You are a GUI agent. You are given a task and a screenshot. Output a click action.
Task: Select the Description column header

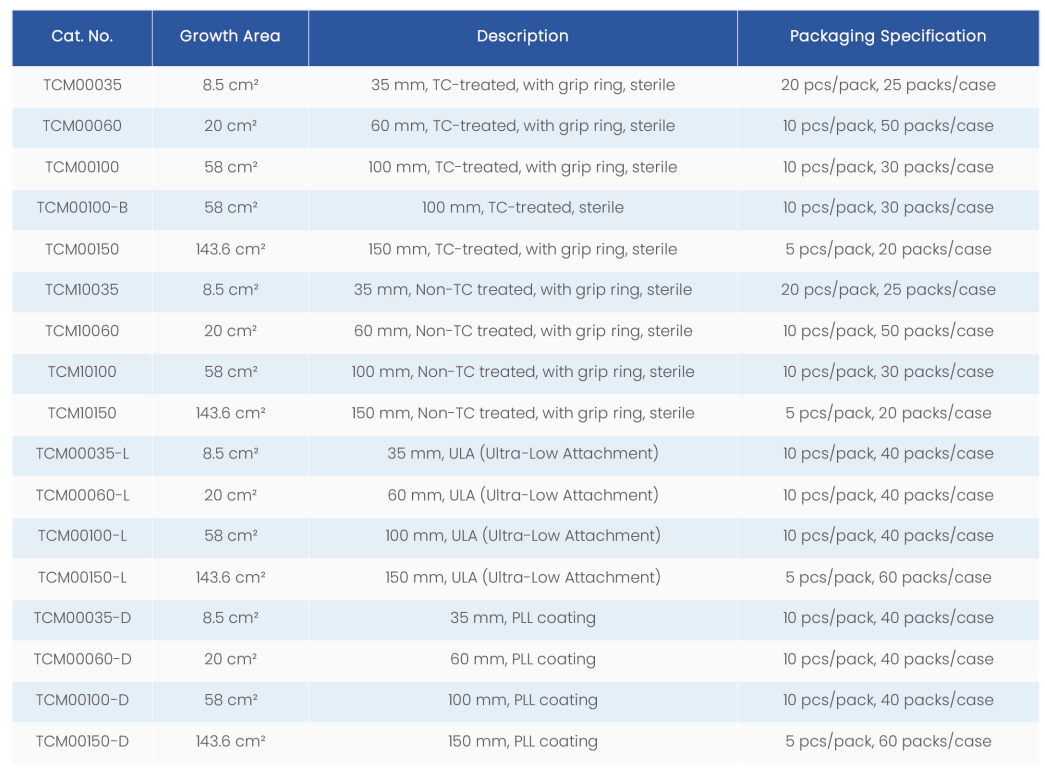(x=522, y=36)
